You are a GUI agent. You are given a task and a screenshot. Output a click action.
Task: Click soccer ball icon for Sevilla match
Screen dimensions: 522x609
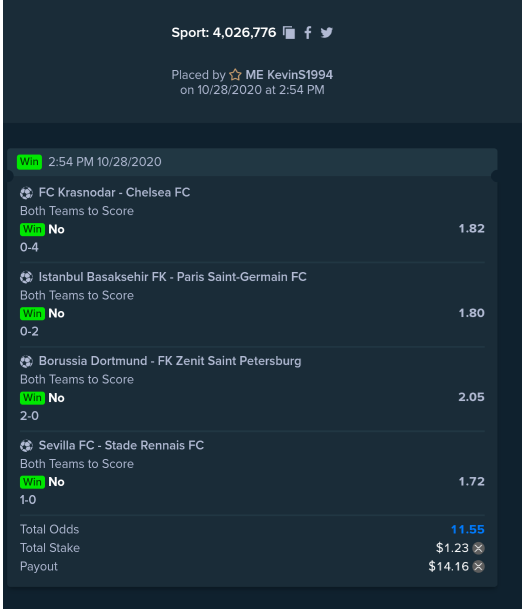[x=26, y=445]
